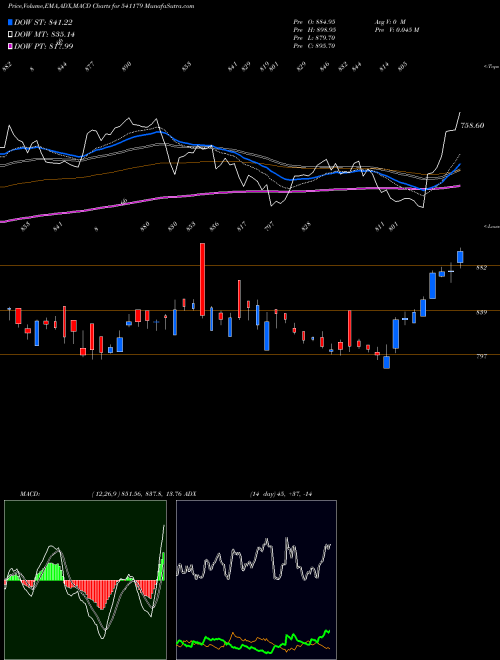
Task: Click the Pre L low price value
Action: [x=314, y=38]
